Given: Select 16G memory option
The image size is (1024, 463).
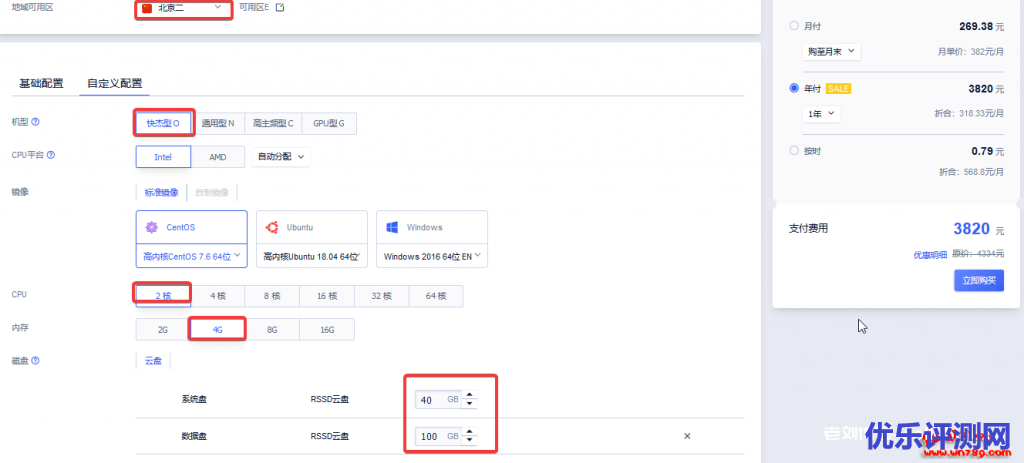Looking at the screenshot, I should (x=327, y=330).
